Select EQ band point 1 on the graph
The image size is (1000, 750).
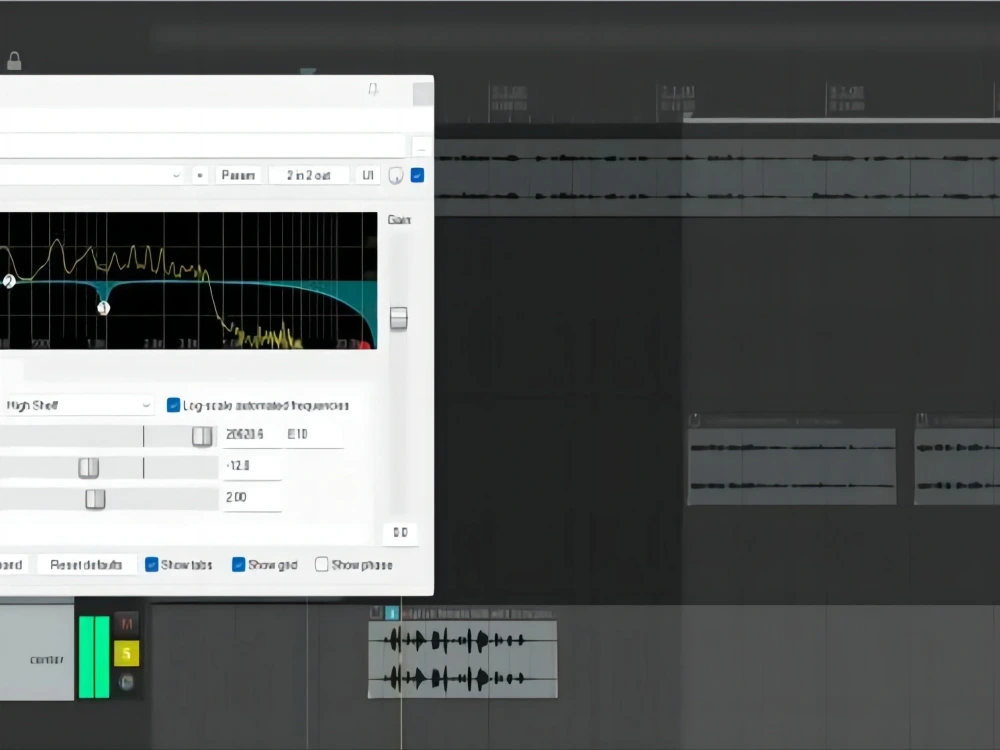pyautogui.click(x=104, y=309)
